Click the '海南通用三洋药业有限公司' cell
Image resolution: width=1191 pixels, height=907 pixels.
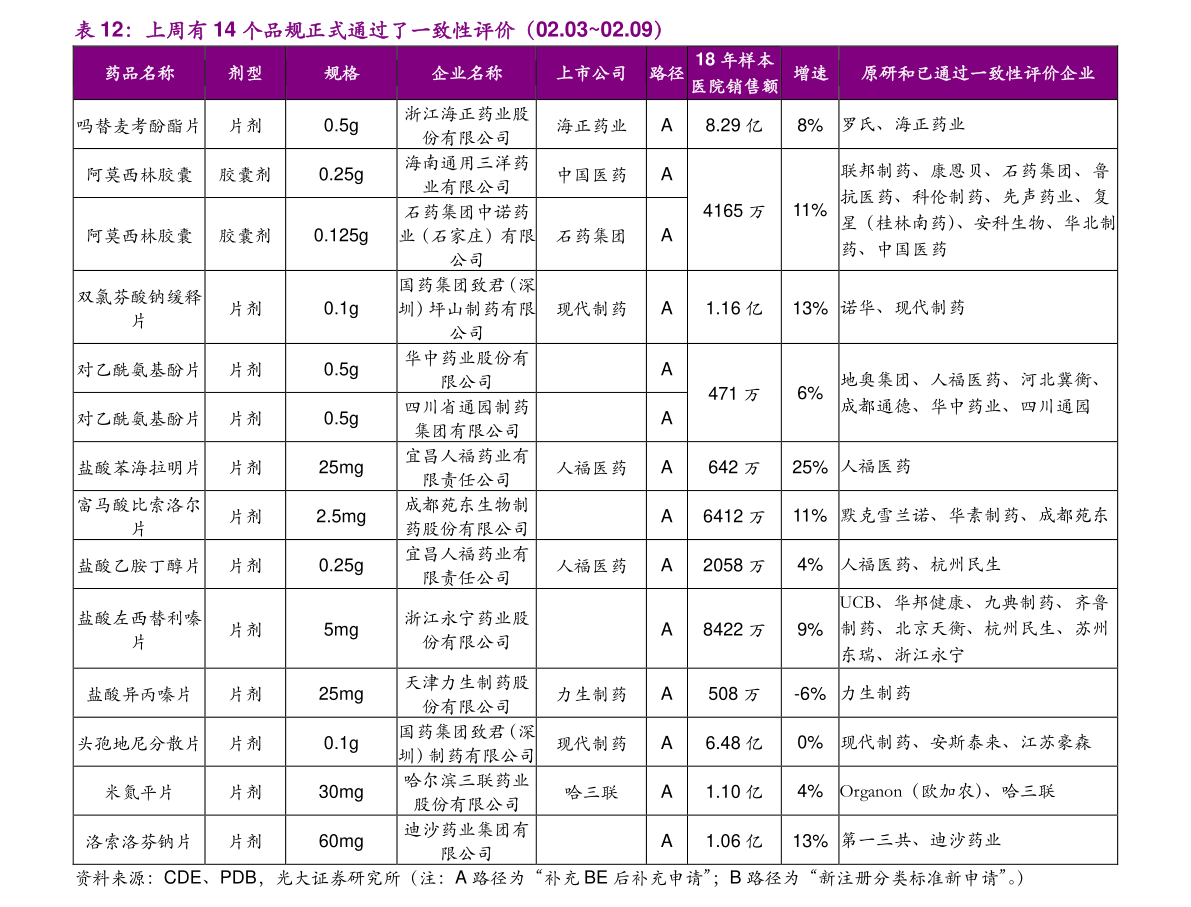coord(466,174)
